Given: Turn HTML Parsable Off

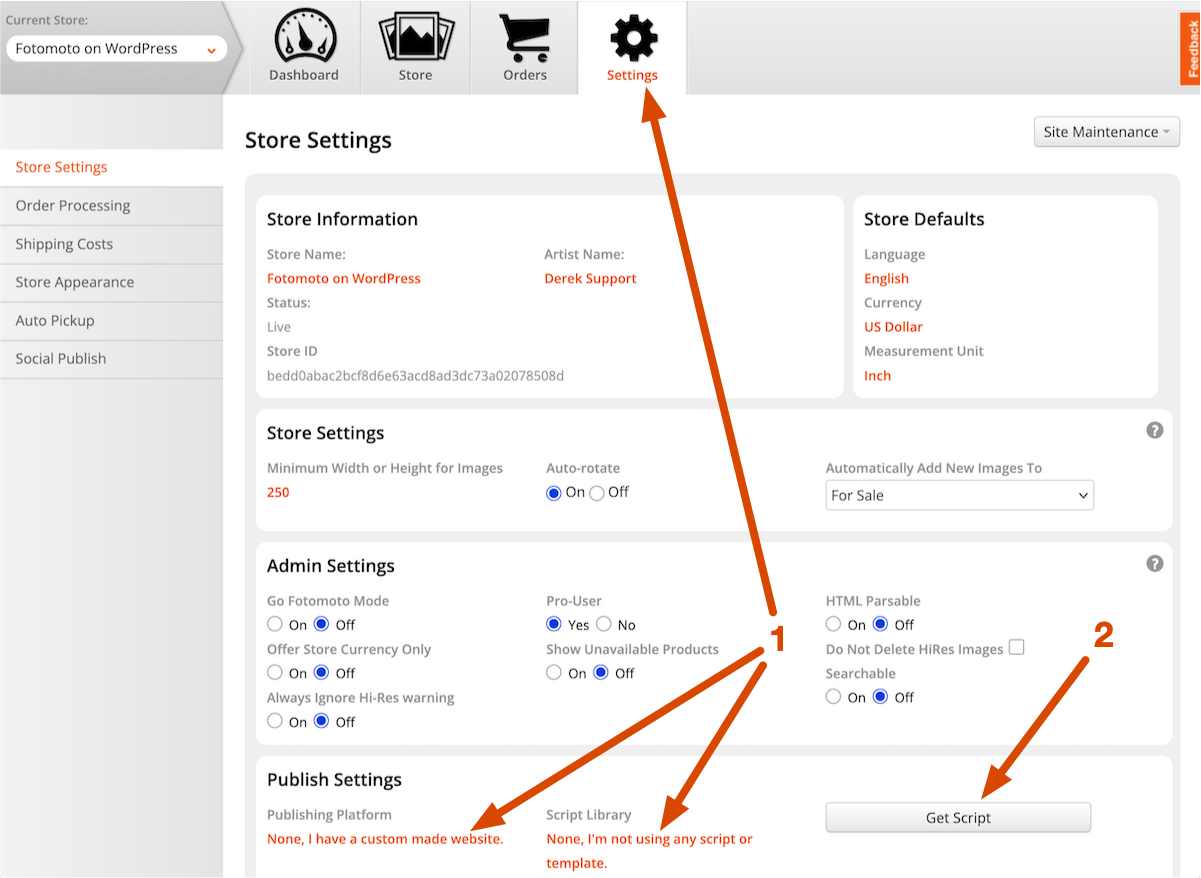Looking at the screenshot, I should (x=881, y=624).
